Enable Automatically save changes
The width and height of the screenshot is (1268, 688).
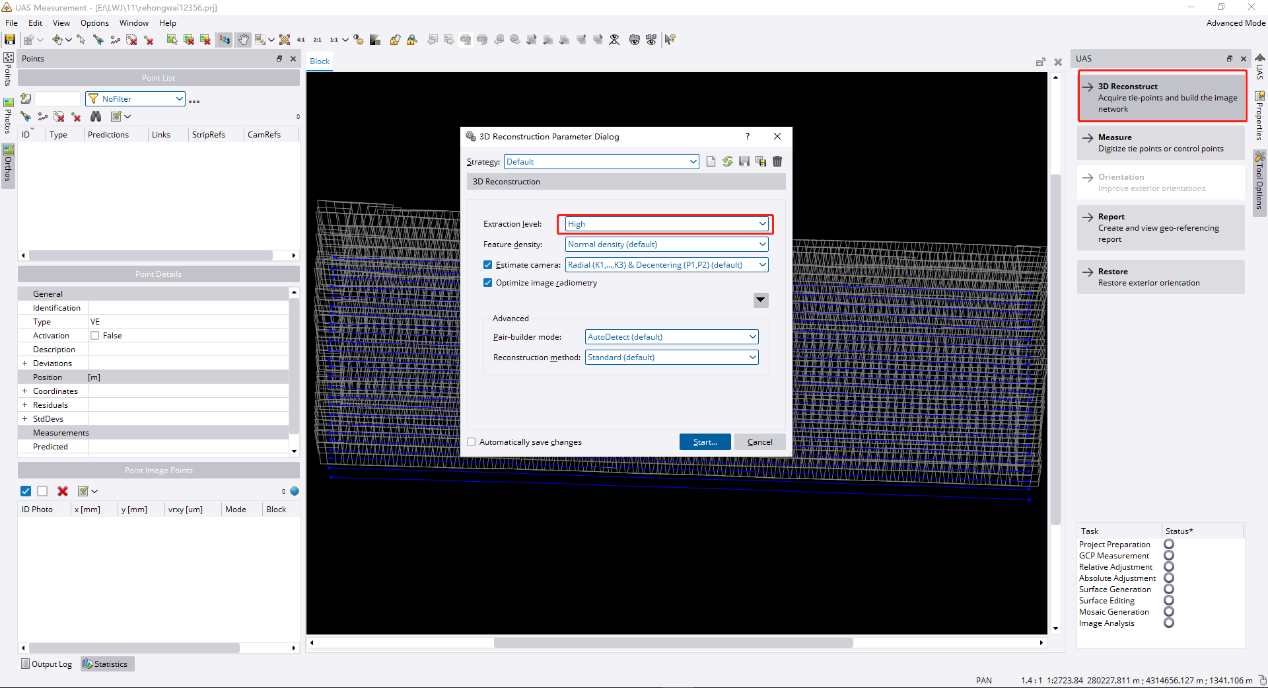coord(472,442)
